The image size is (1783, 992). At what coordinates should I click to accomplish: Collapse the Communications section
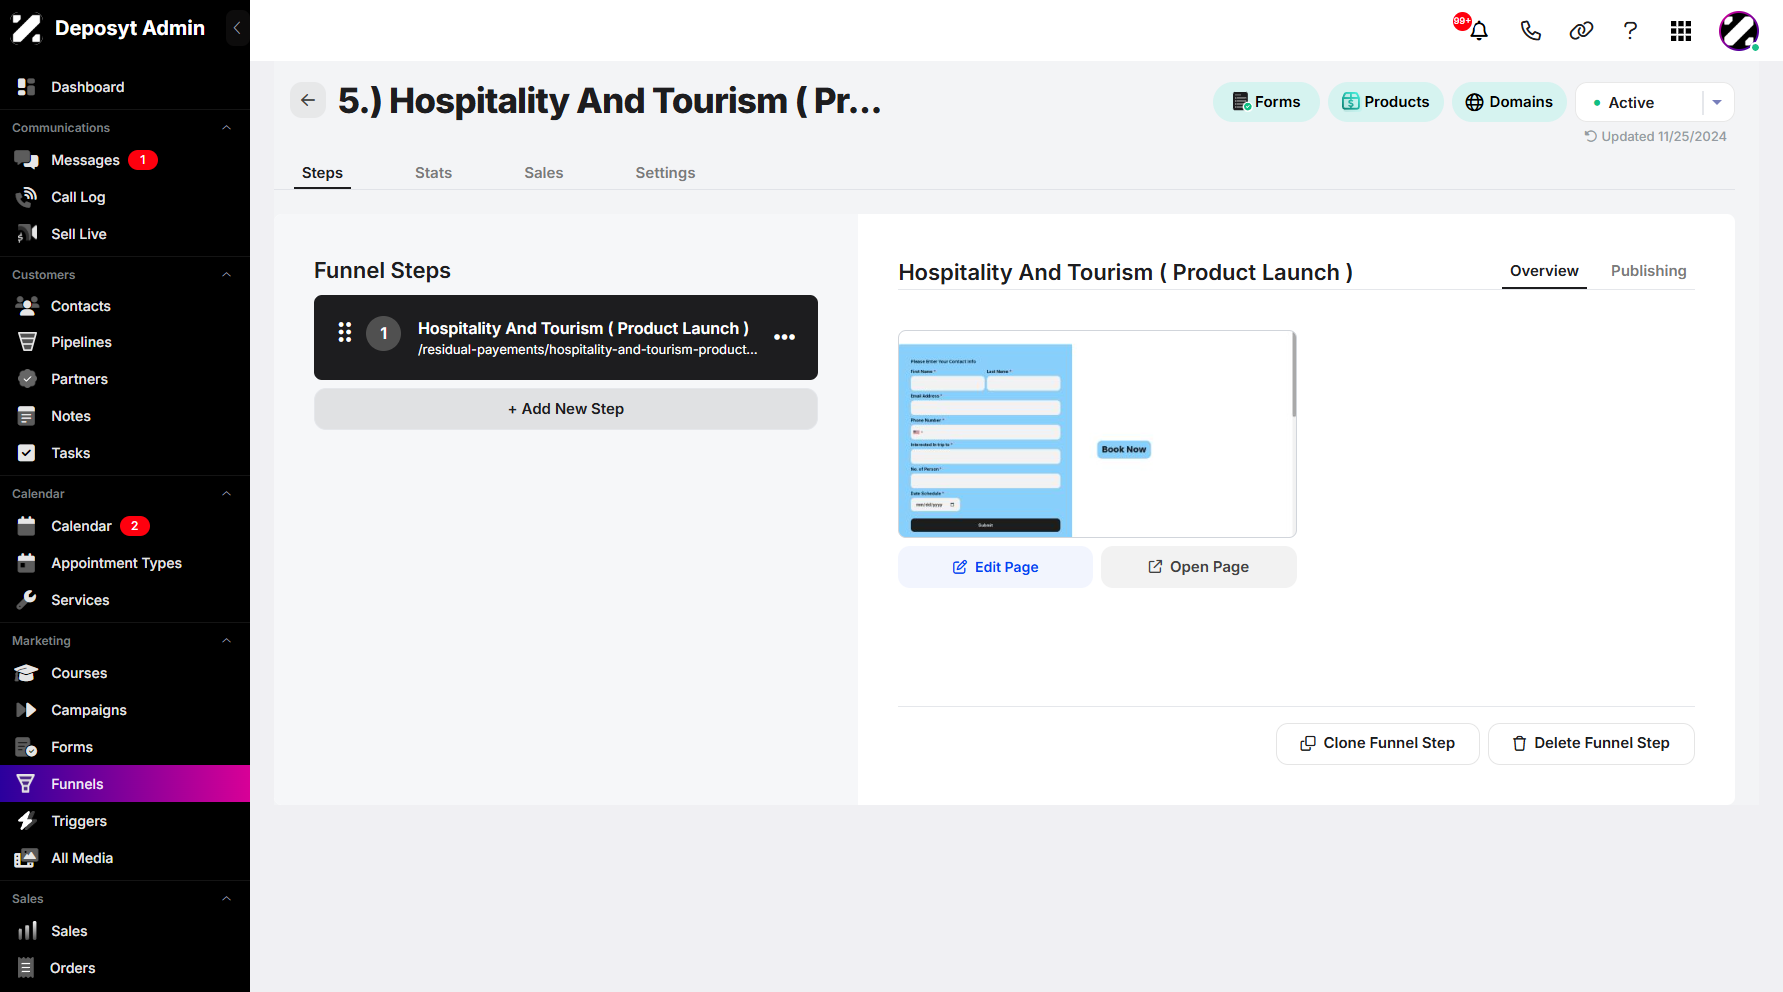point(226,128)
